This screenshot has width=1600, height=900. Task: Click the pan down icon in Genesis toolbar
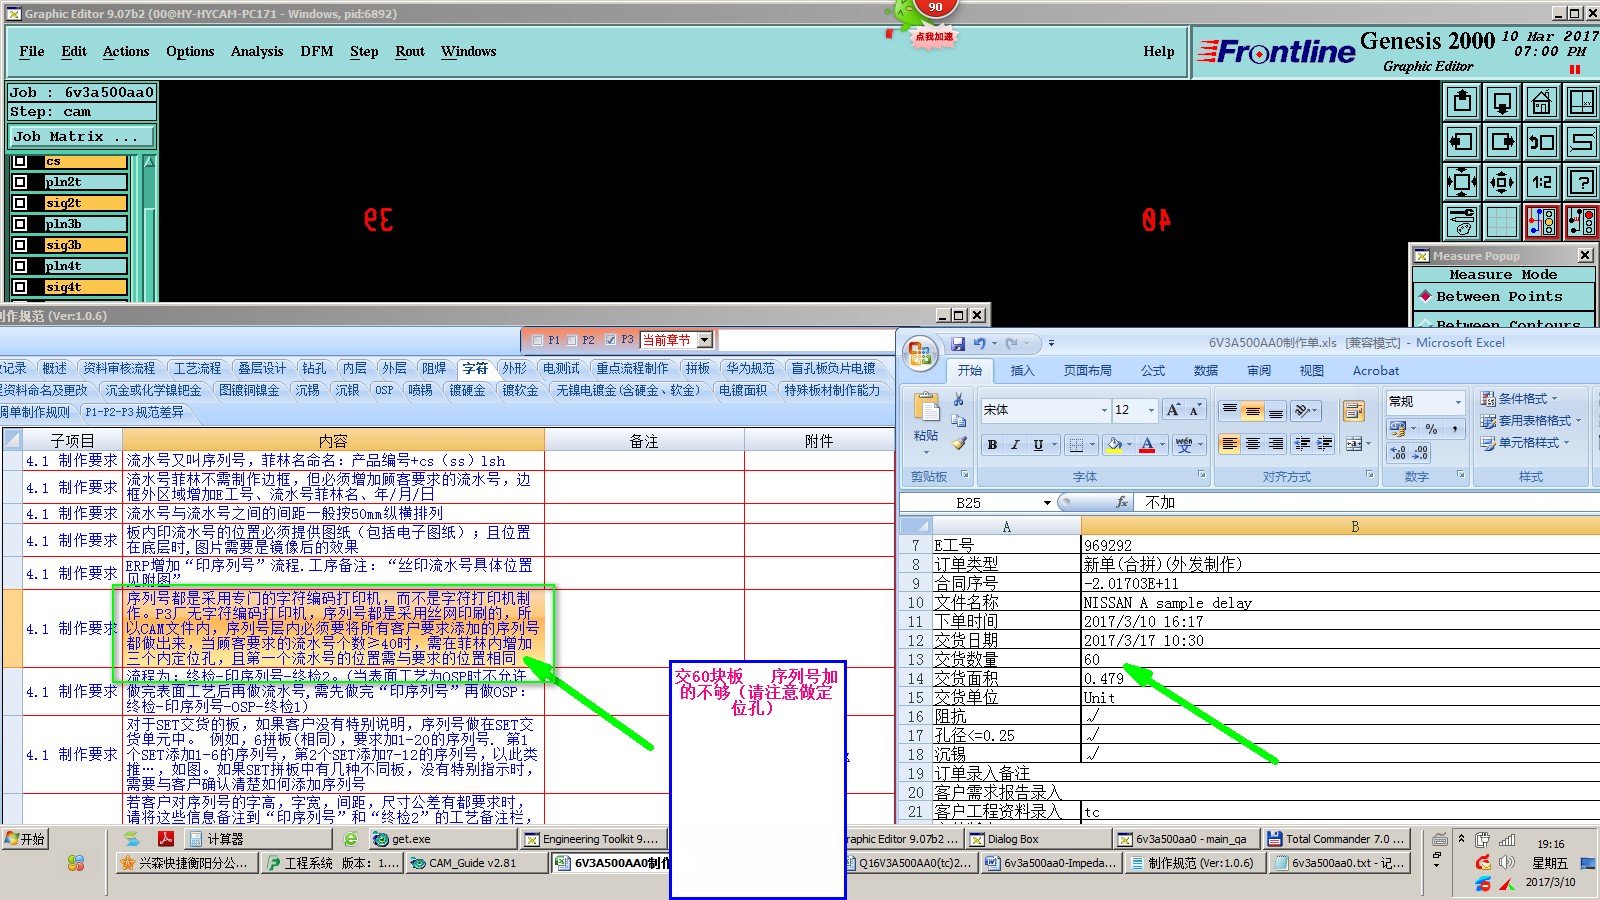[1502, 102]
